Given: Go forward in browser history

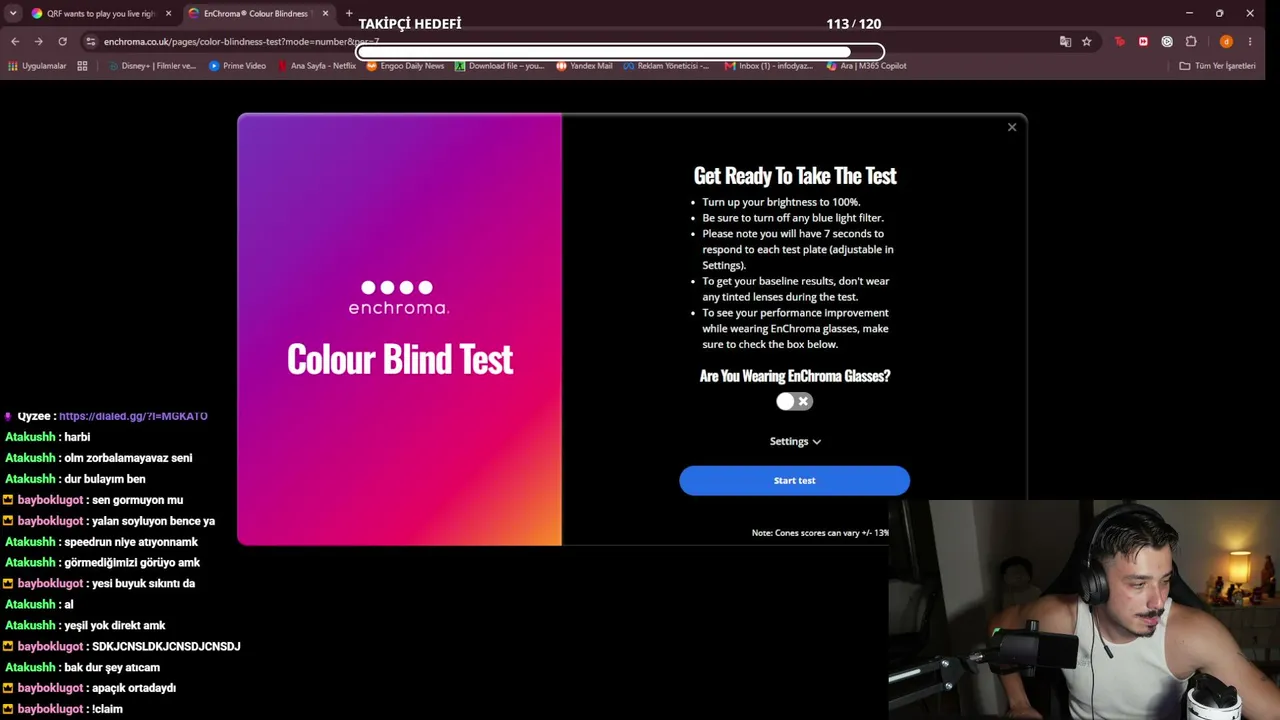Looking at the screenshot, I should pyautogui.click(x=38, y=41).
